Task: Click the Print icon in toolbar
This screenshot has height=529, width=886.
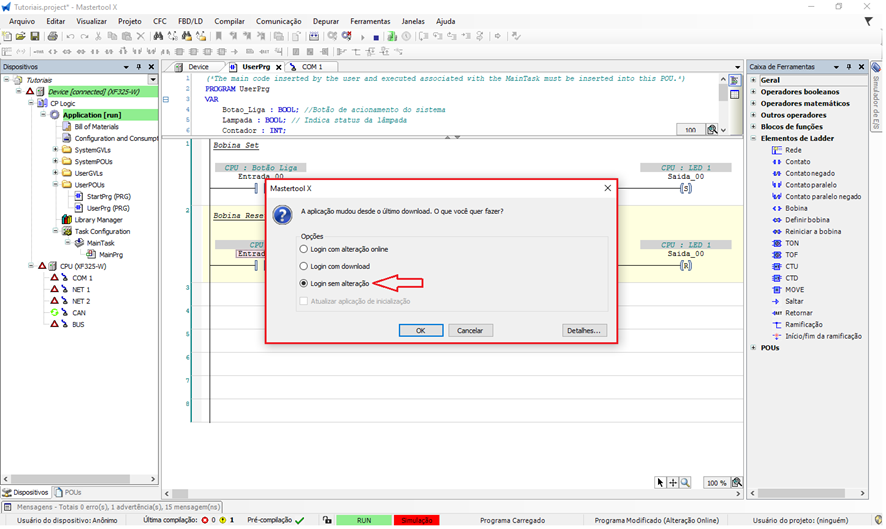Action: coord(51,37)
